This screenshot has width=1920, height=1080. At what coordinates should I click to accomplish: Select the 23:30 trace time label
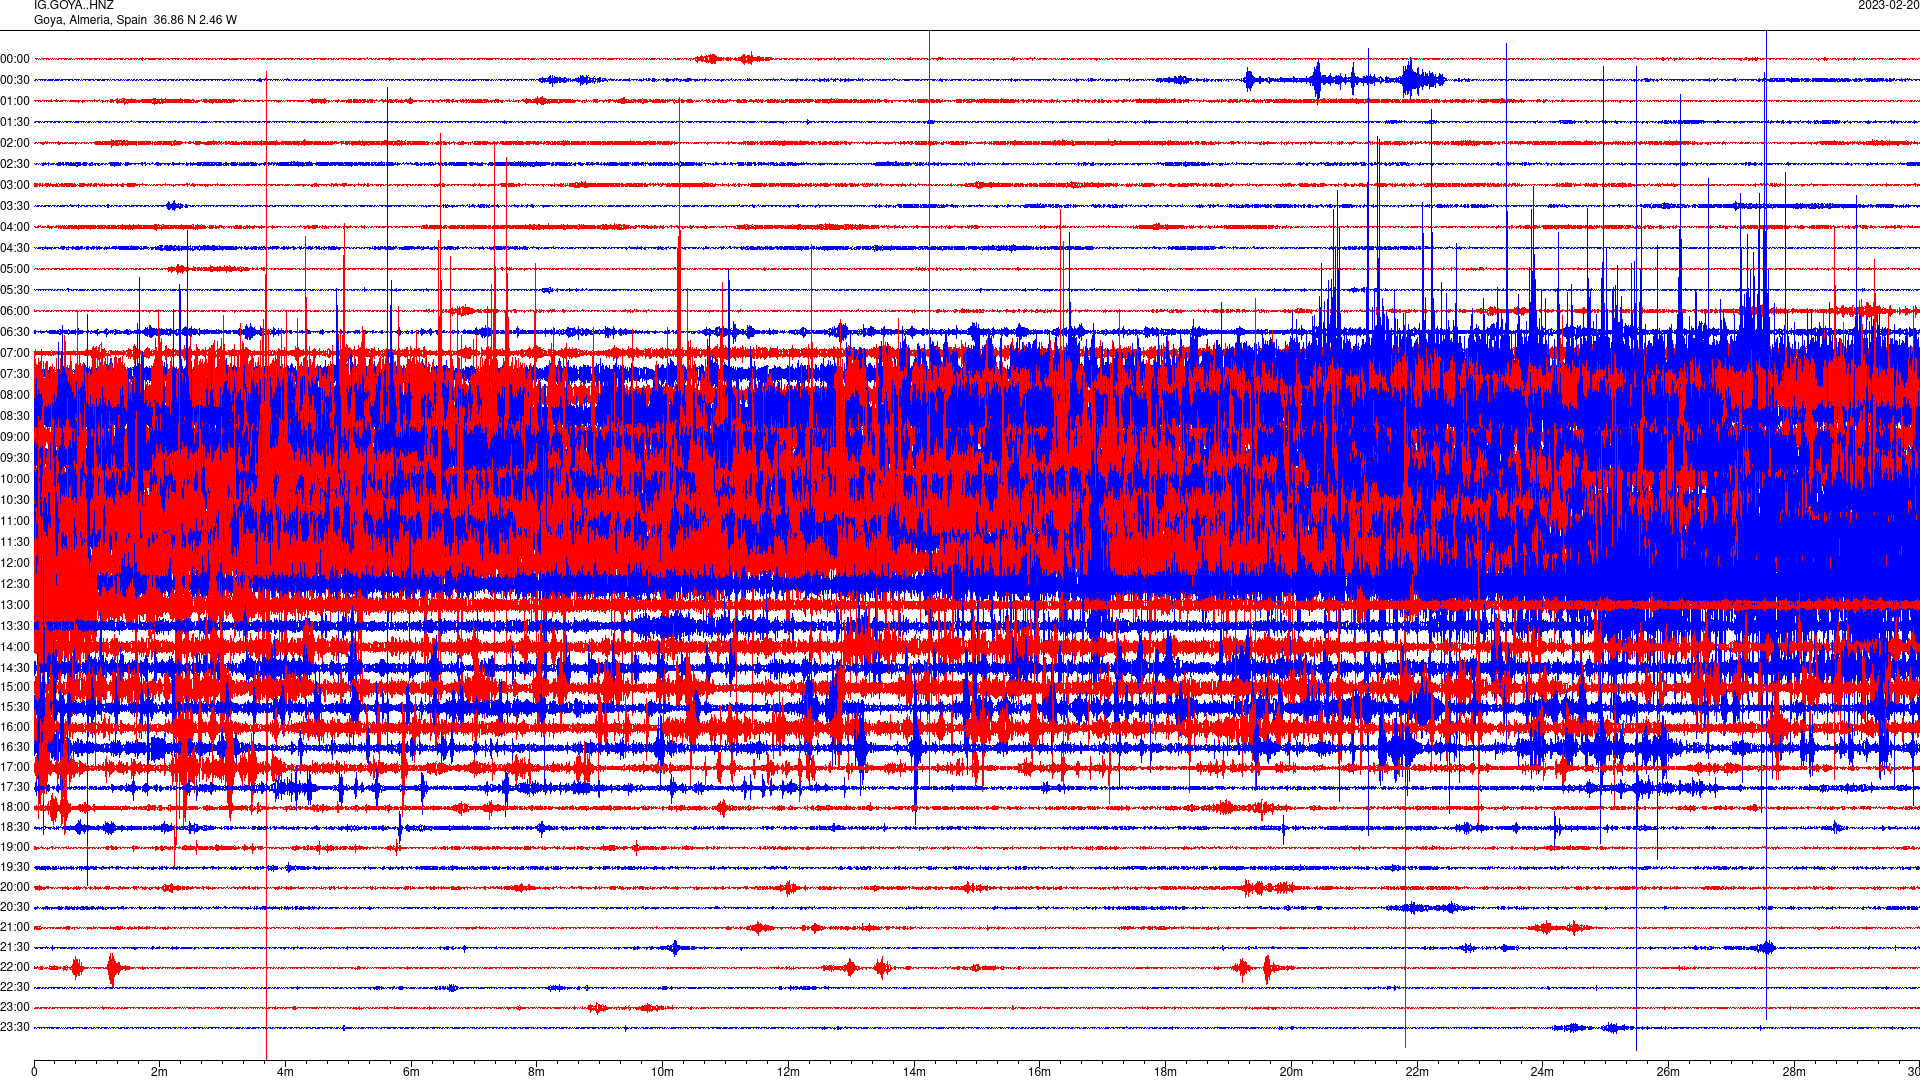[x=15, y=1027]
